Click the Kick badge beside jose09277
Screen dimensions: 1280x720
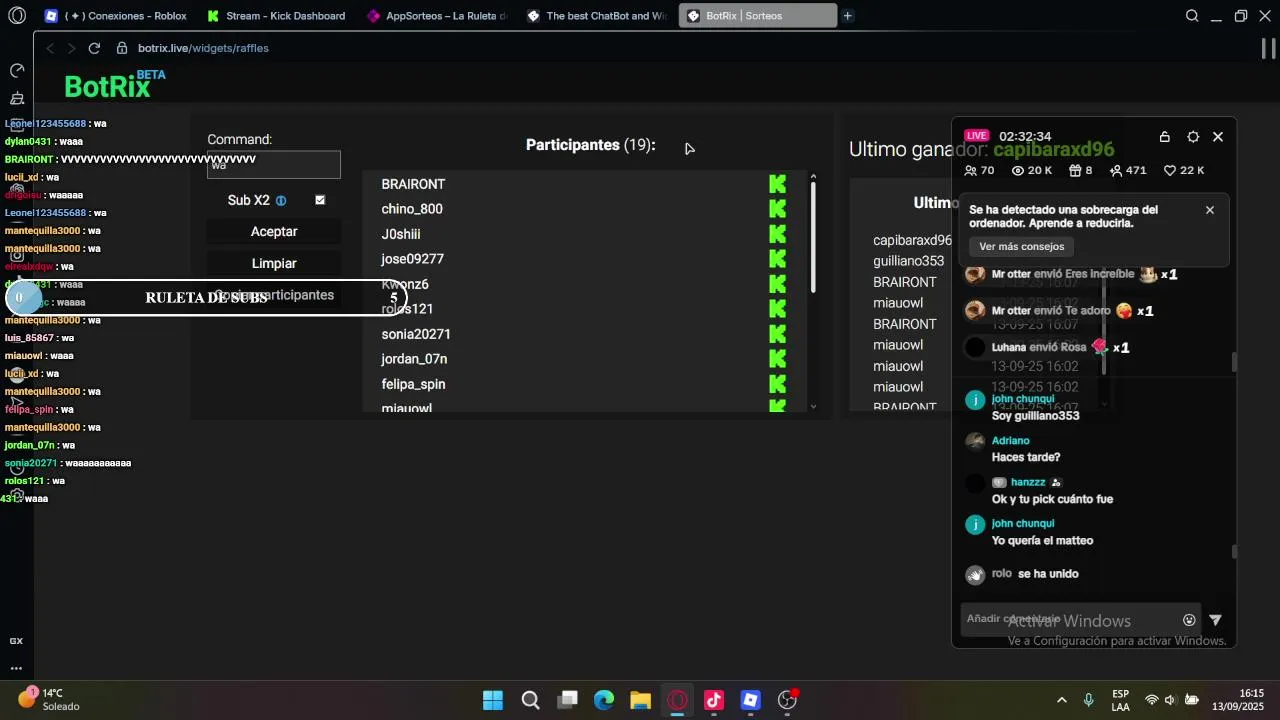coord(777,259)
